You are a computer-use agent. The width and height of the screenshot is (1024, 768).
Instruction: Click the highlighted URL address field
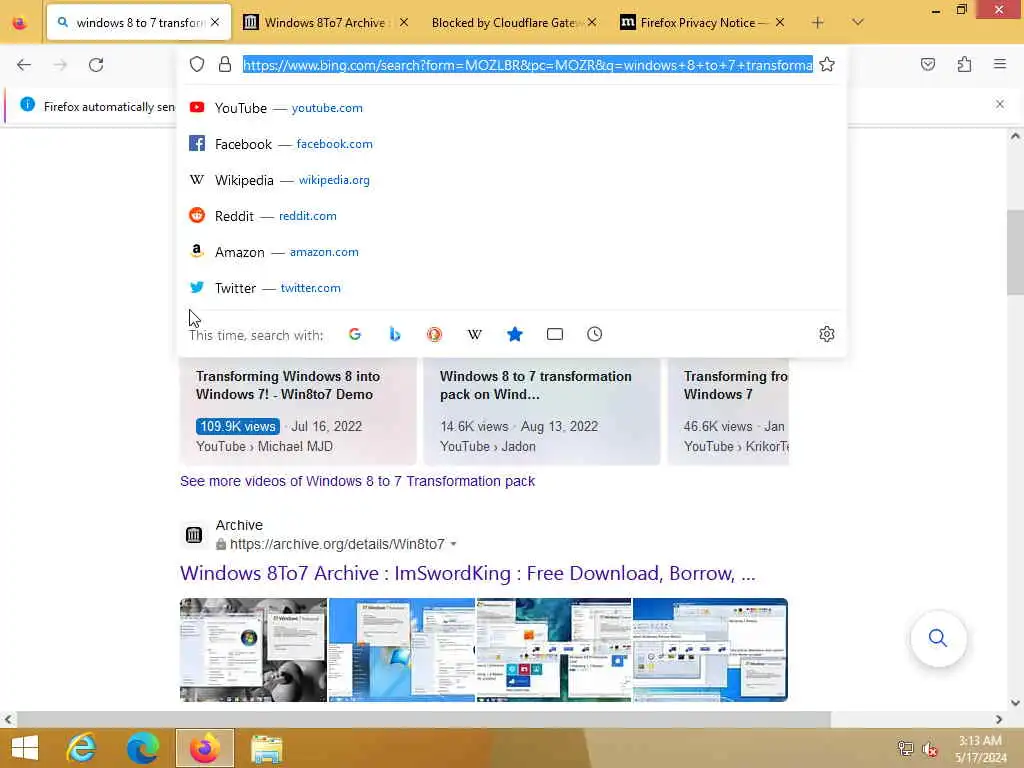tap(528, 65)
